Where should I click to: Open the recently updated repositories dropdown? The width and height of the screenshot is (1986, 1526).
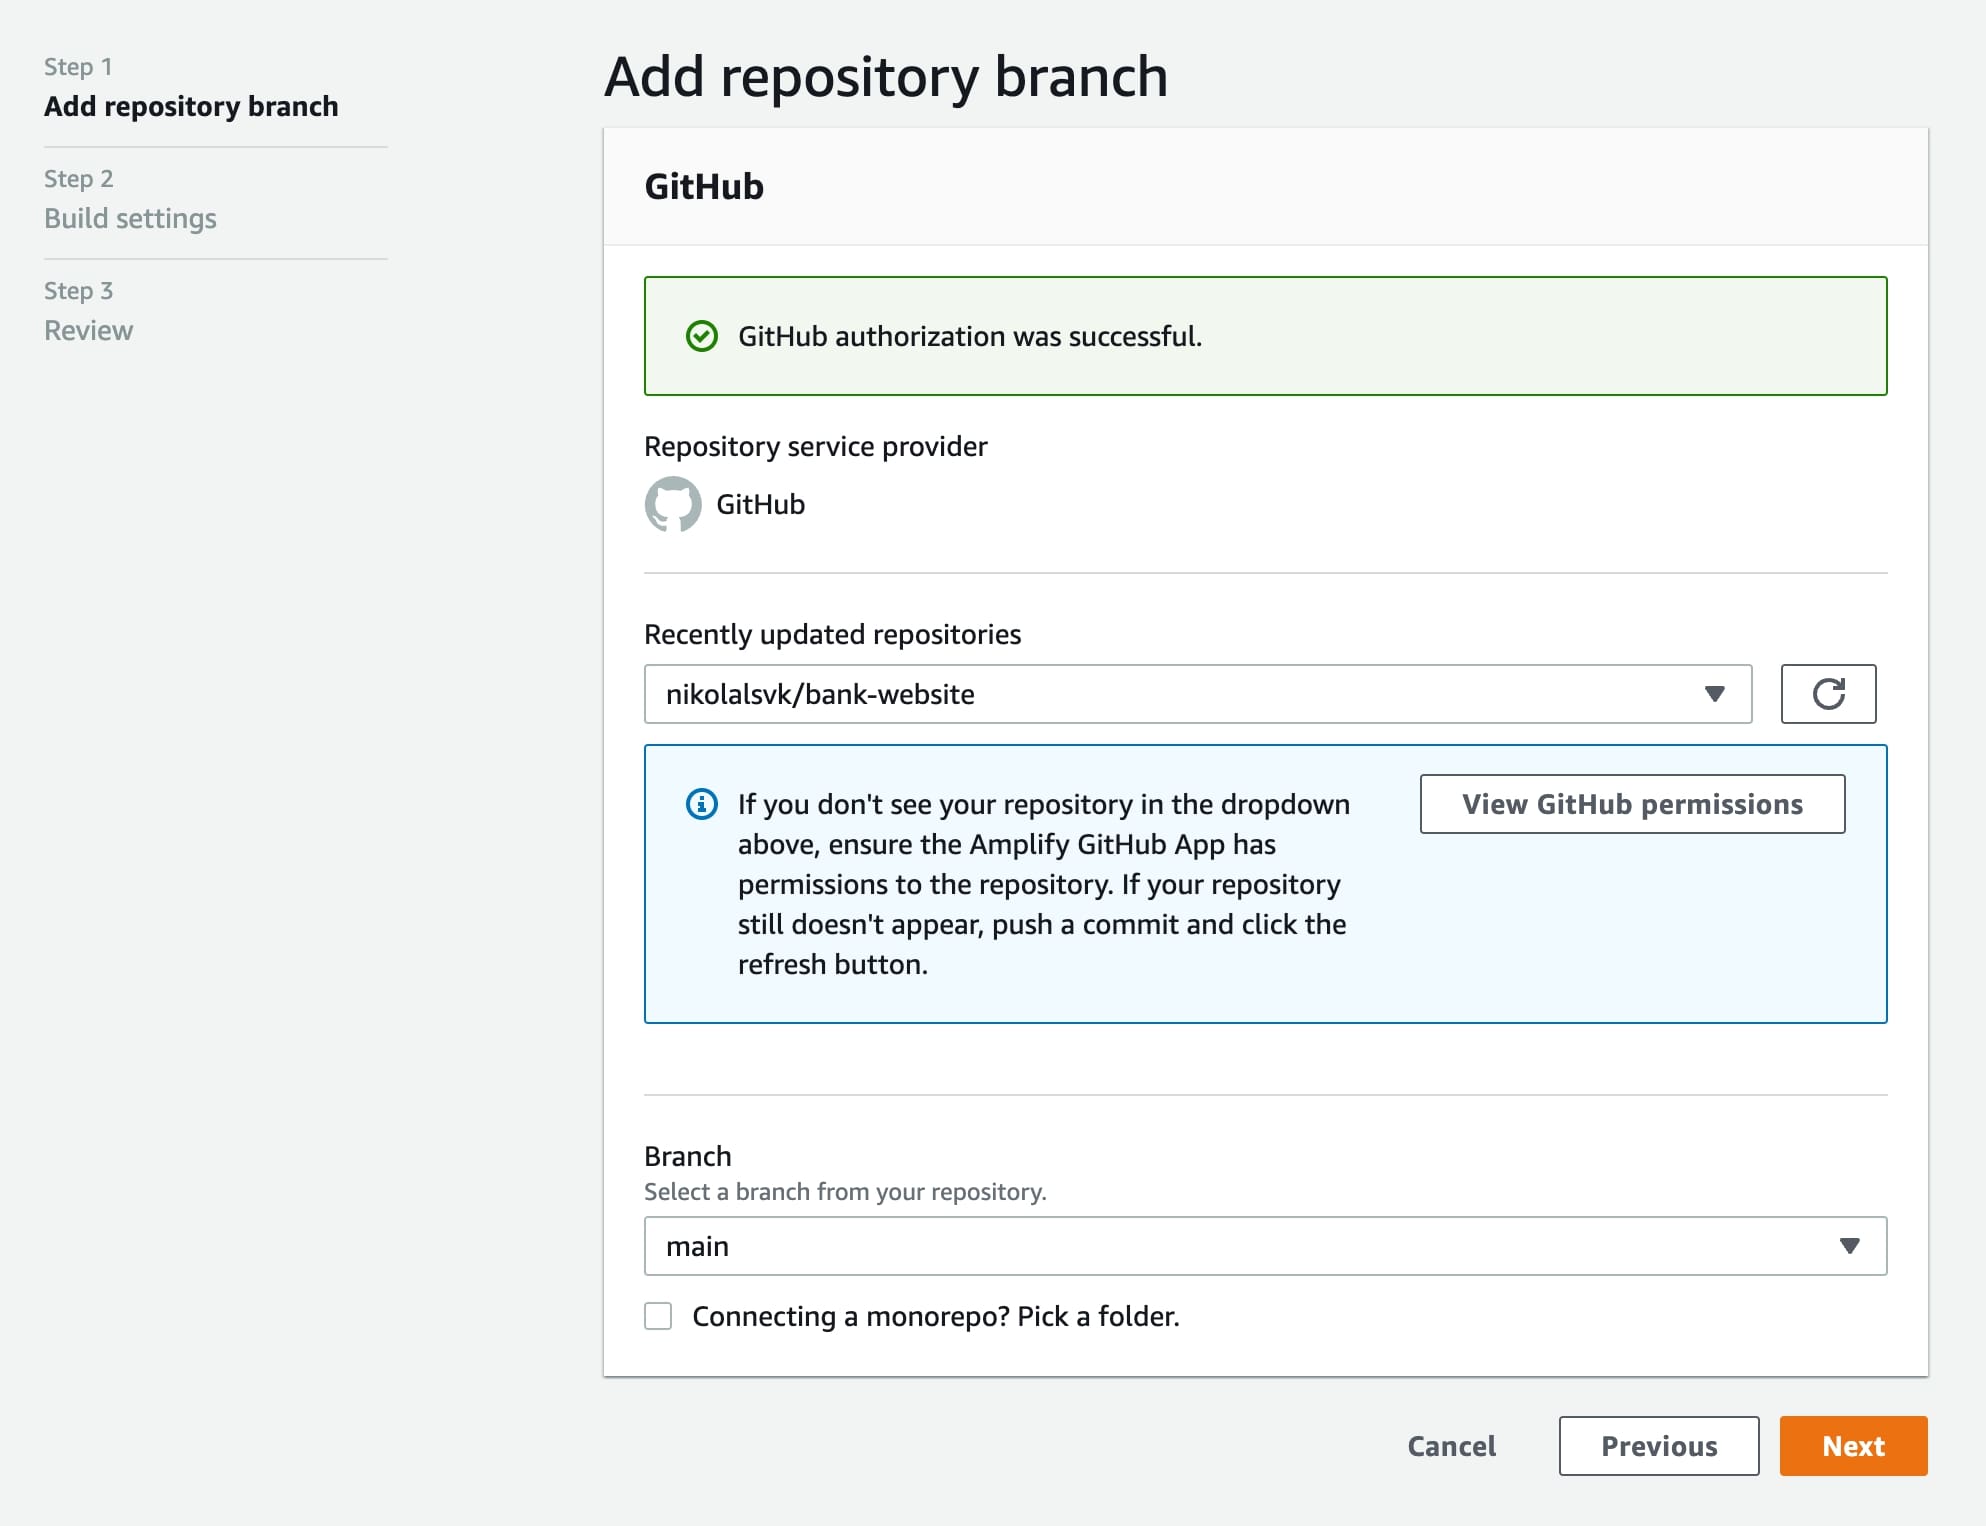[x=1197, y=694]
